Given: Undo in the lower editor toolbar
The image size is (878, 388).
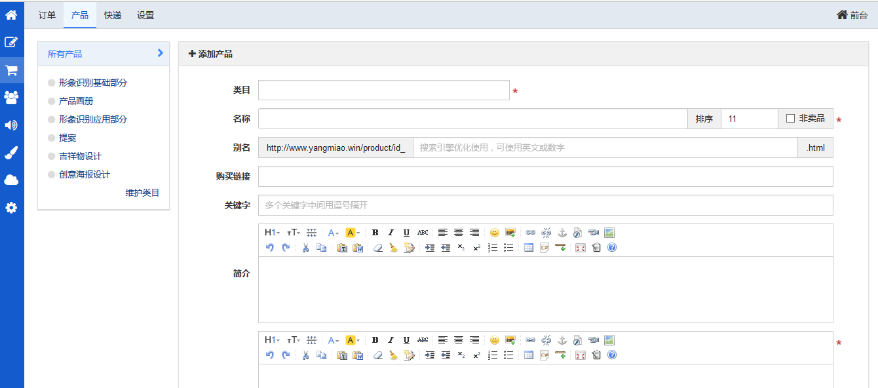Looking at the screenshot, I should point(270,355).
